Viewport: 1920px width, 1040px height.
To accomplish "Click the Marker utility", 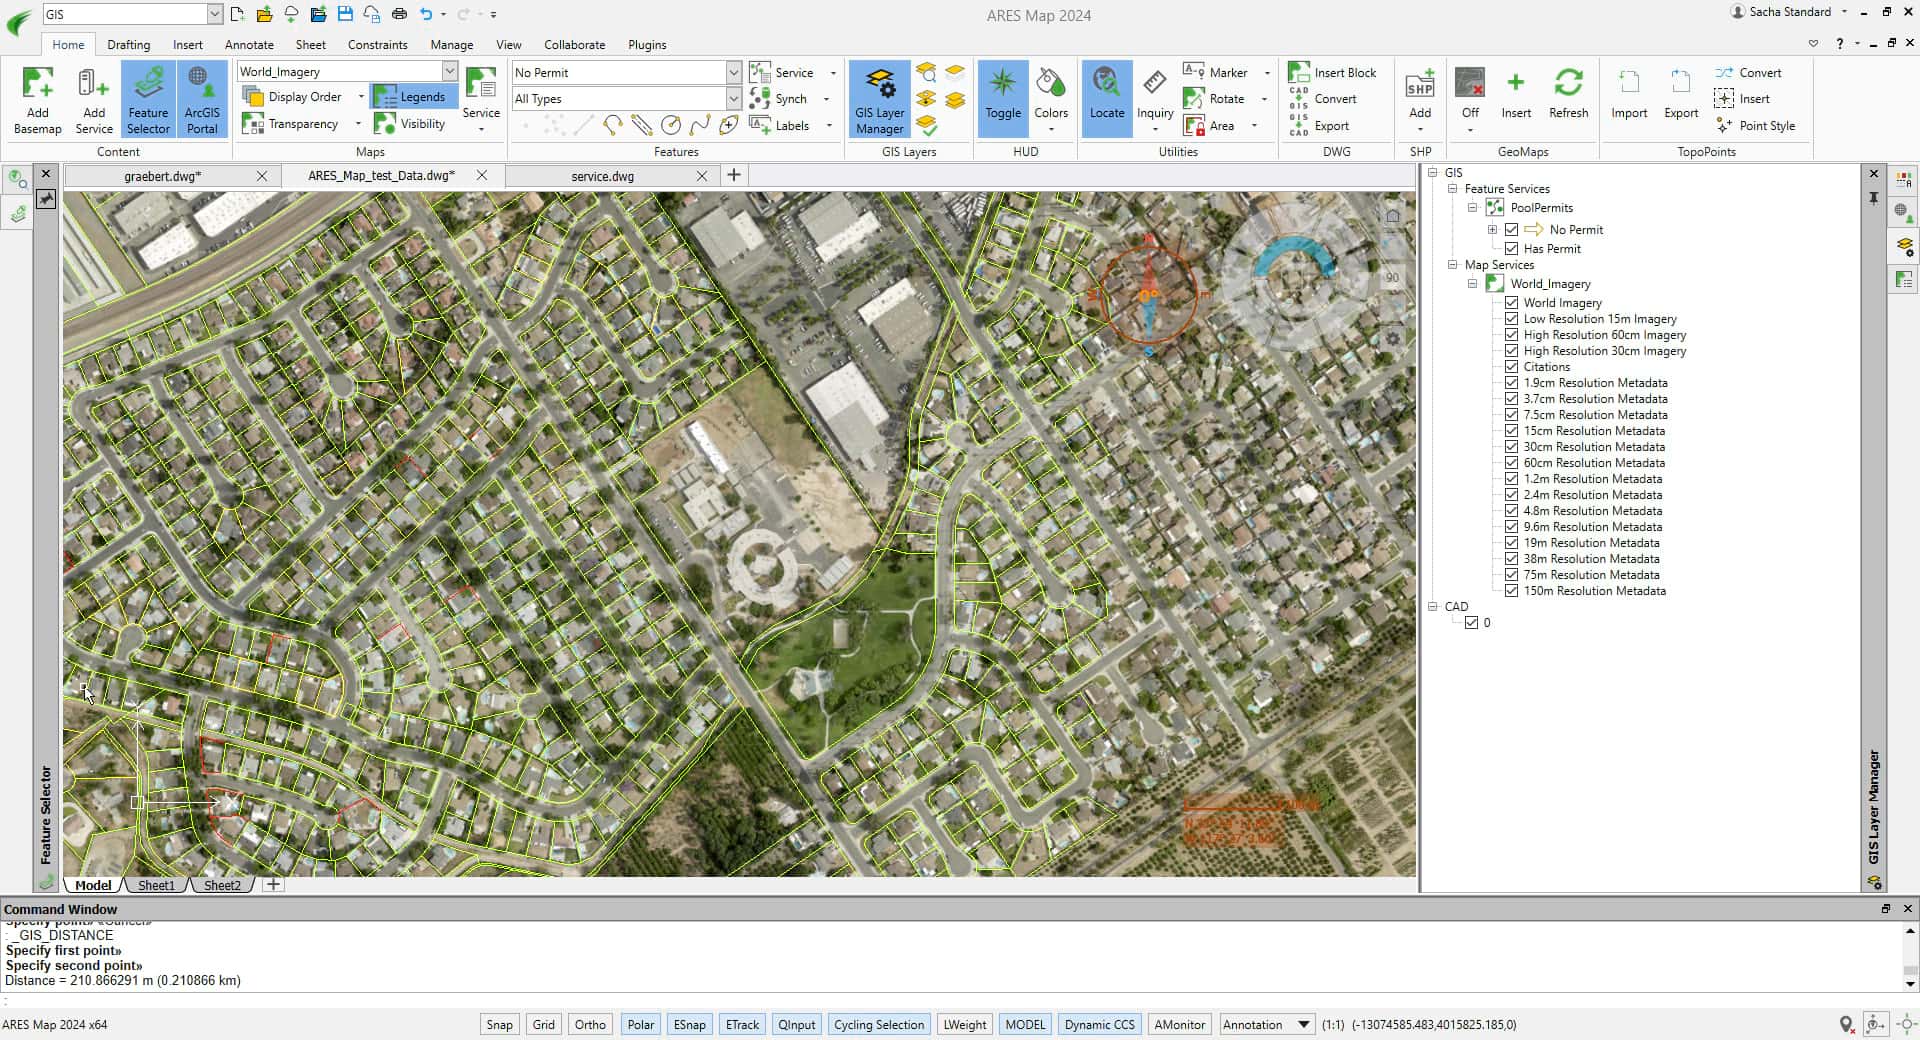I will point(1216,72).
